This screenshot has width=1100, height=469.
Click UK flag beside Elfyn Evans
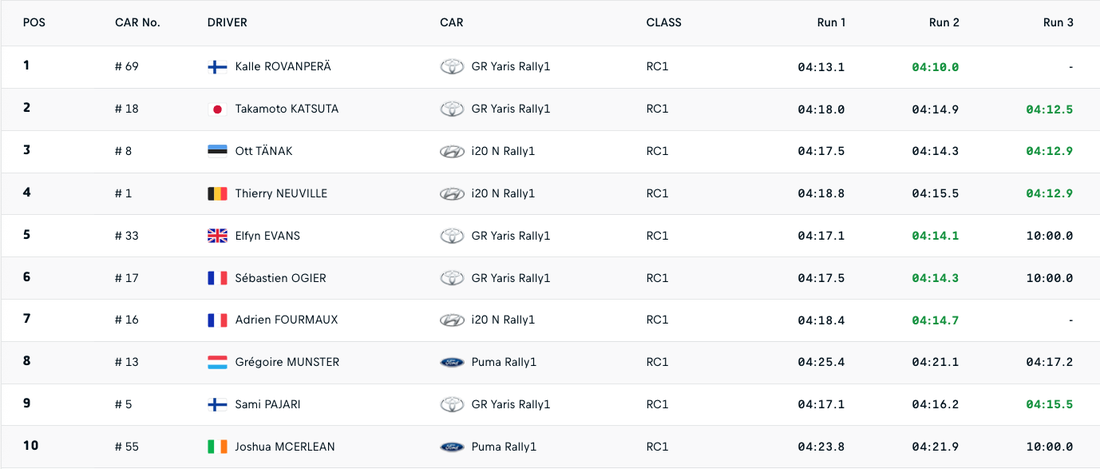(x=217, y=236)
